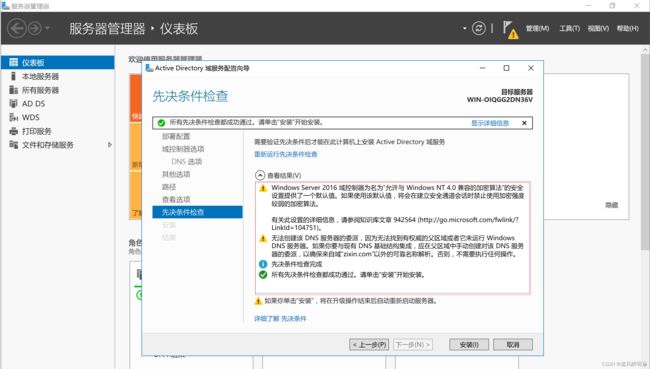The height and width of the screenshot is (369, 650).
Task: Click the 先决条件检查 page heading
Action: pyautogui.click(x=190, y=96)
